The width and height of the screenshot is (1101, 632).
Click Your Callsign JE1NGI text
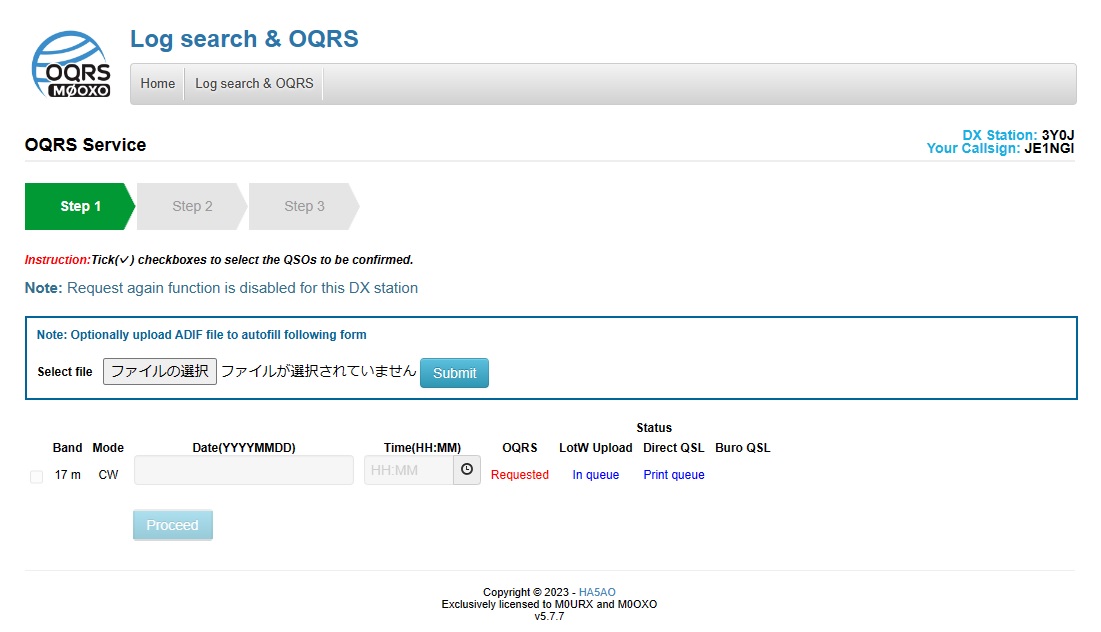click(1001, 148)
